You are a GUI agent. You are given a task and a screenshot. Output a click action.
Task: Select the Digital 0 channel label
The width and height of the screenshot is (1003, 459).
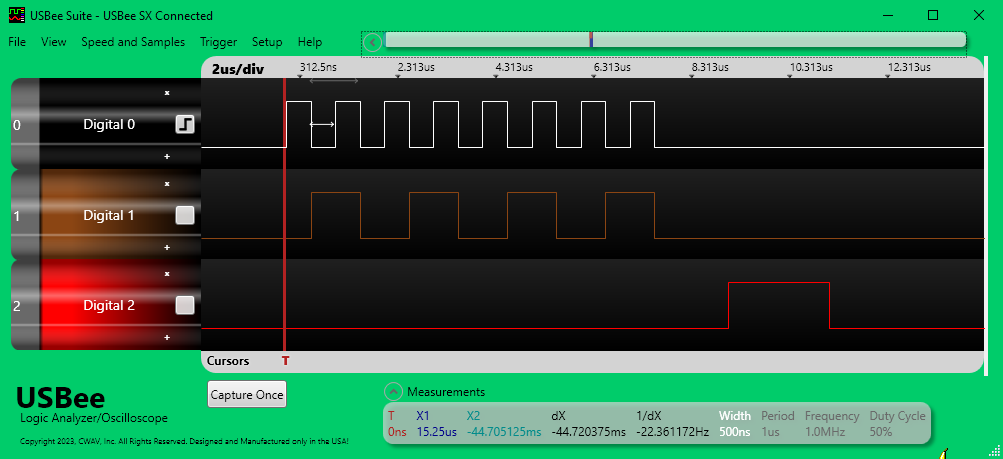[x=109, y=125]
